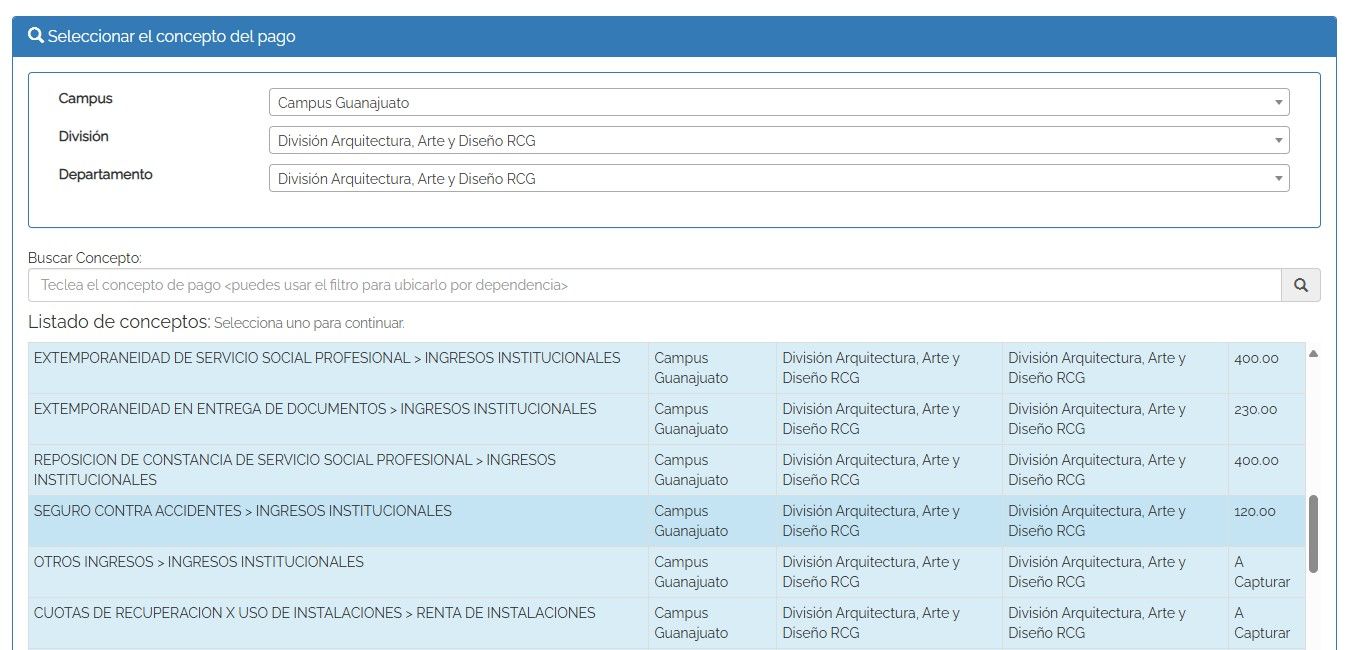
Task: Click 'A Capturar' in the OTROS INGRESOS row
Action: click(1262, 572)
